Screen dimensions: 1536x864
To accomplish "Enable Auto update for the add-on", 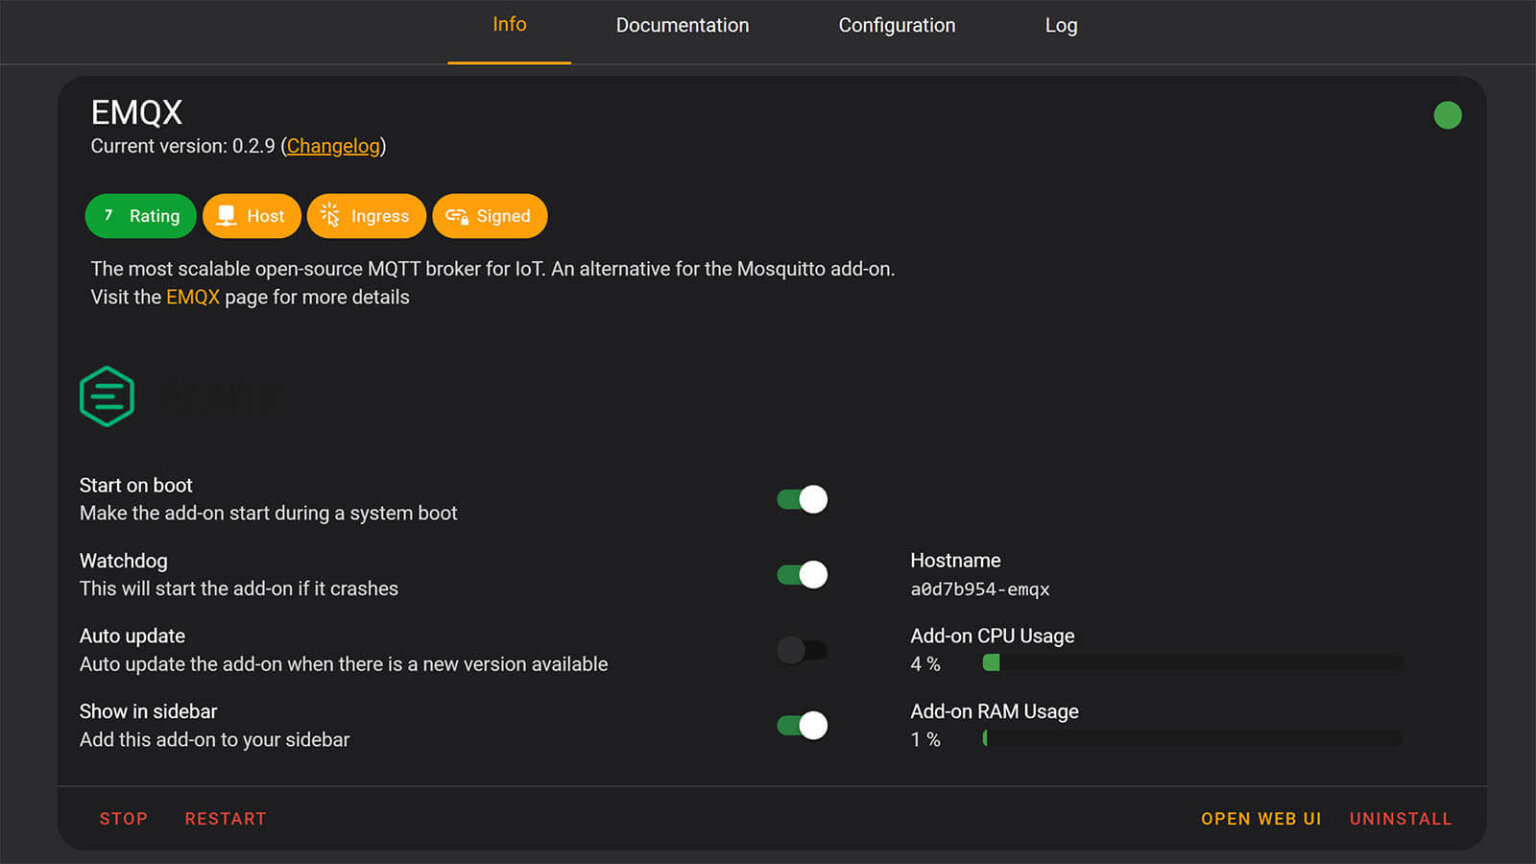I will pyautogui.click(x=800, y=649).
